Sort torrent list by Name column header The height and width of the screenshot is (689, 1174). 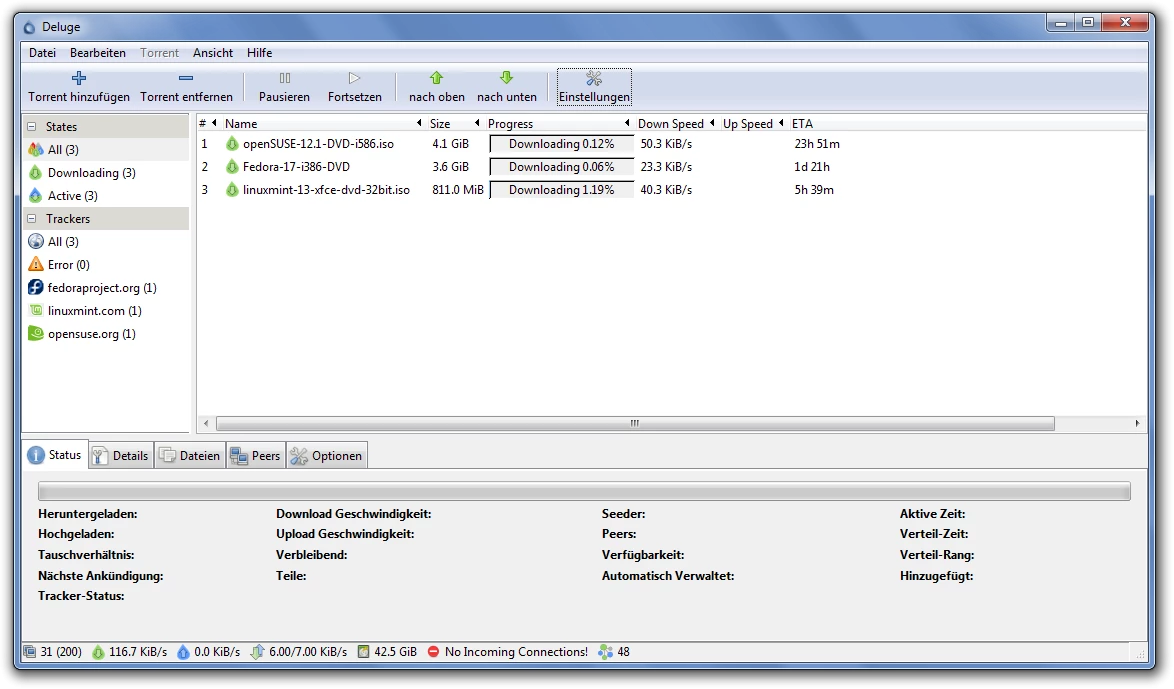point(241,124)
